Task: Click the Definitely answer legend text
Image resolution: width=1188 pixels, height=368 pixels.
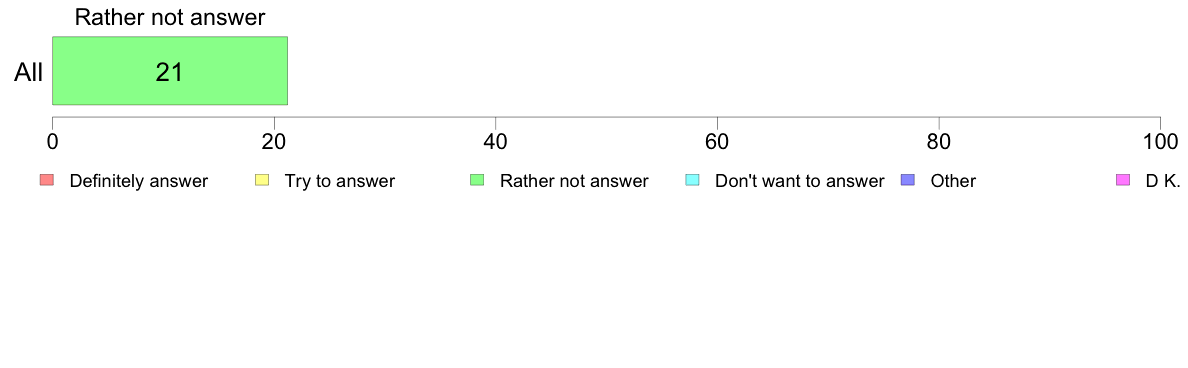Action: click(x=139, y=181)
